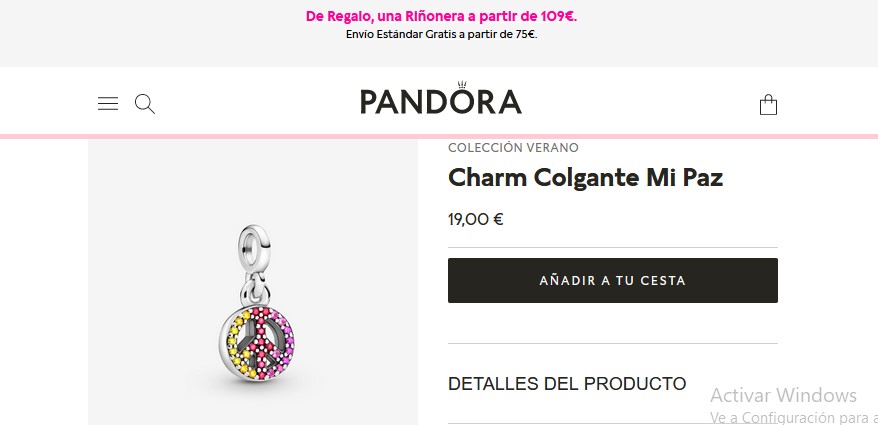The width and height of the screenshot is (878, 425).
Task: Click the Charm Colgante Mi Paz title
Action: point(586,178)
